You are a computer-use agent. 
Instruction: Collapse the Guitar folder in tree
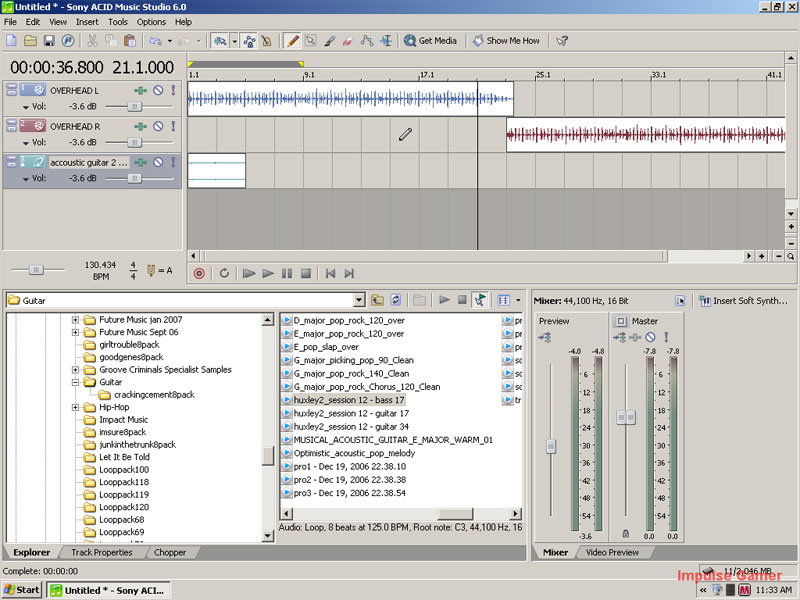(75, 382)
